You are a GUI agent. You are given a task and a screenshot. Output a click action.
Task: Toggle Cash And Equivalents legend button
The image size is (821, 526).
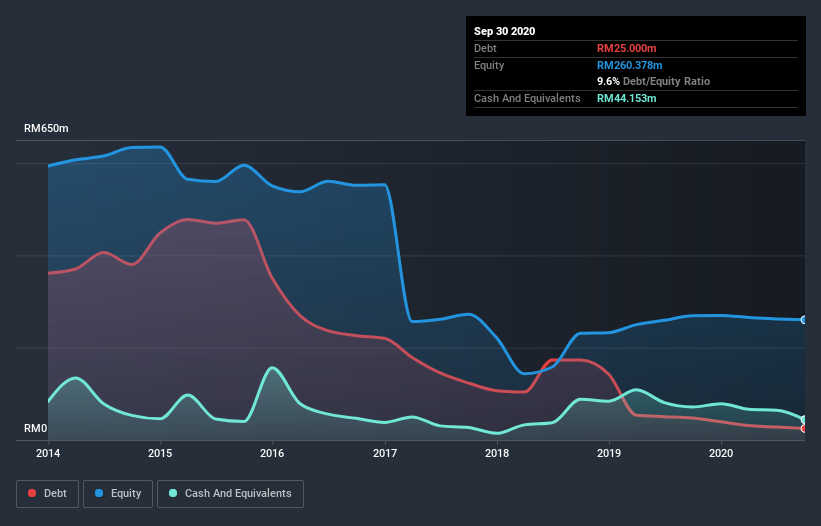230,494
